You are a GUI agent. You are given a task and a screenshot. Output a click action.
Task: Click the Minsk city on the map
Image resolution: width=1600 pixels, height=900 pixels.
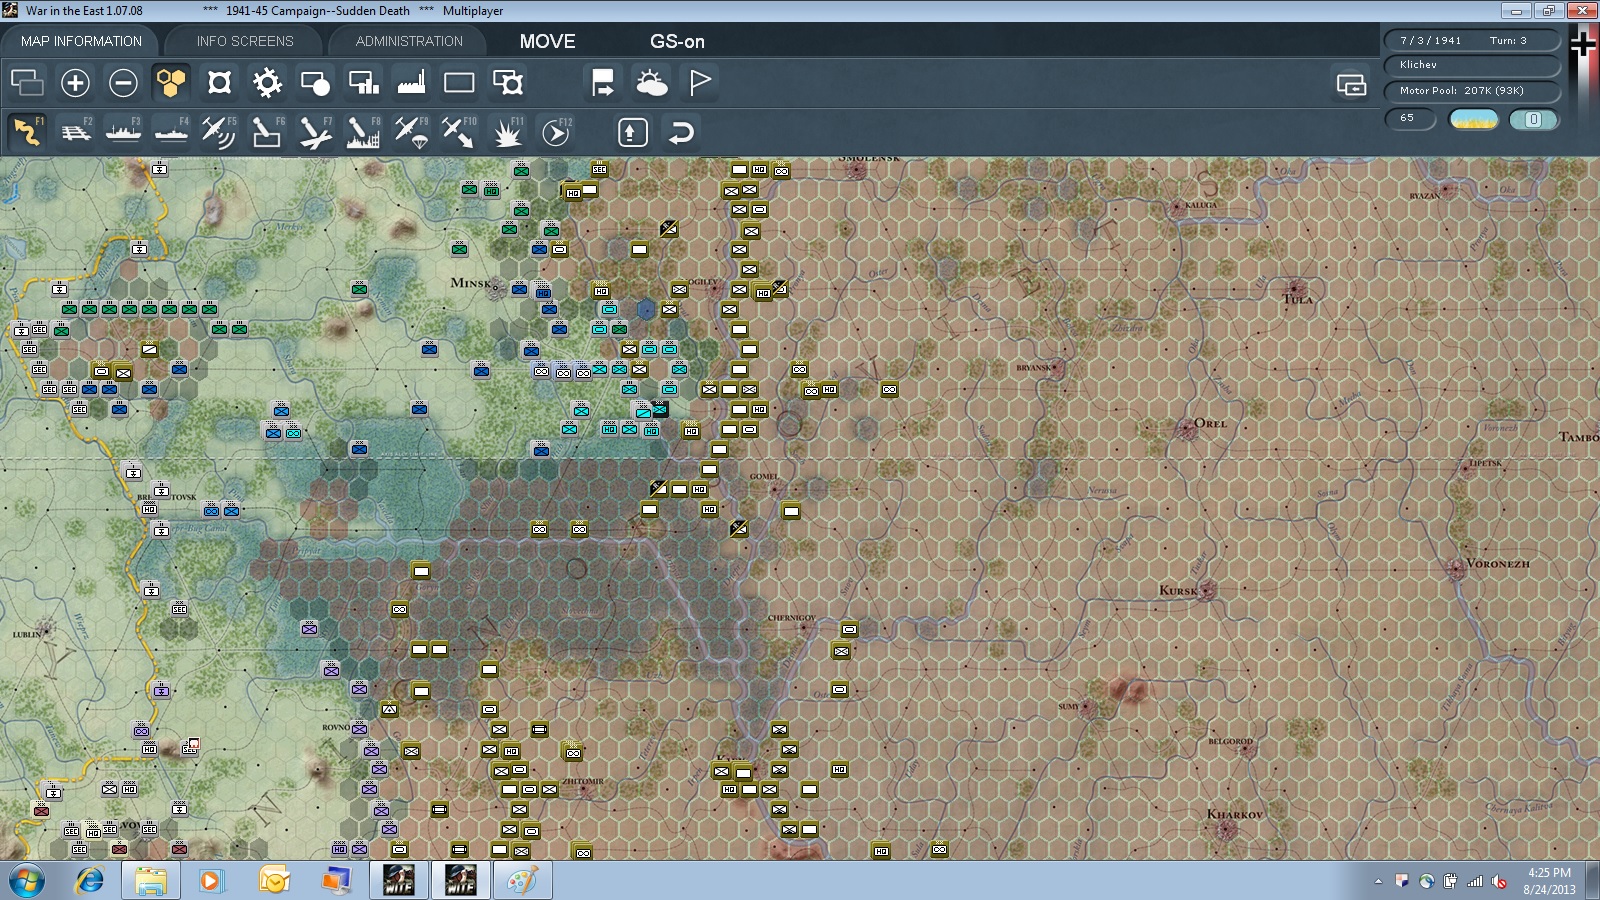tap(495, 286)
